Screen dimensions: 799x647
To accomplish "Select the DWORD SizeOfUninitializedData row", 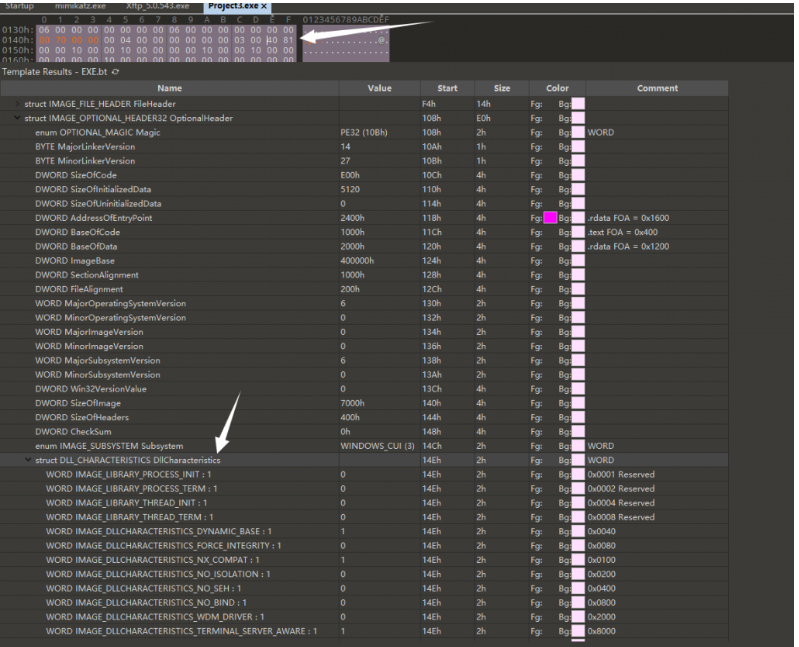I will point(364,204).
